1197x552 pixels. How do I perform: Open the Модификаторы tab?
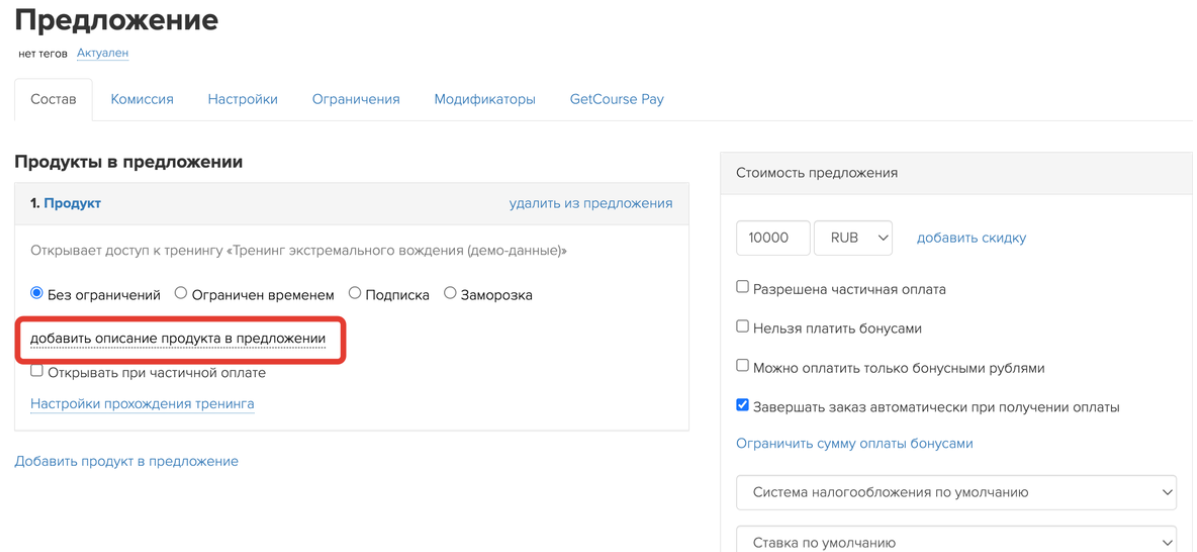[485, 99]
